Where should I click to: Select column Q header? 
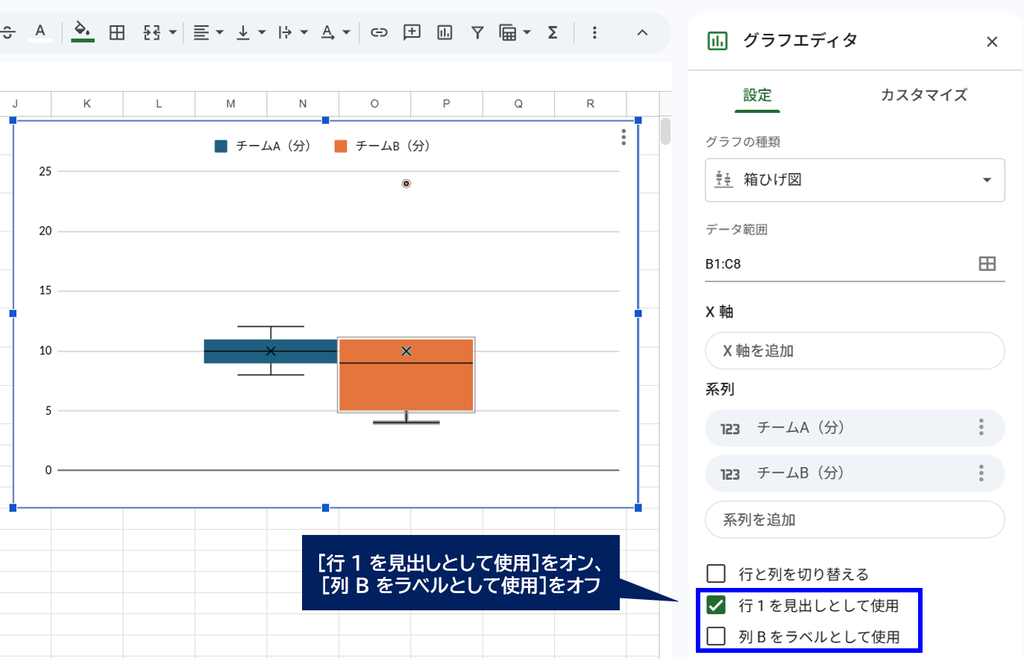(519, 103)
